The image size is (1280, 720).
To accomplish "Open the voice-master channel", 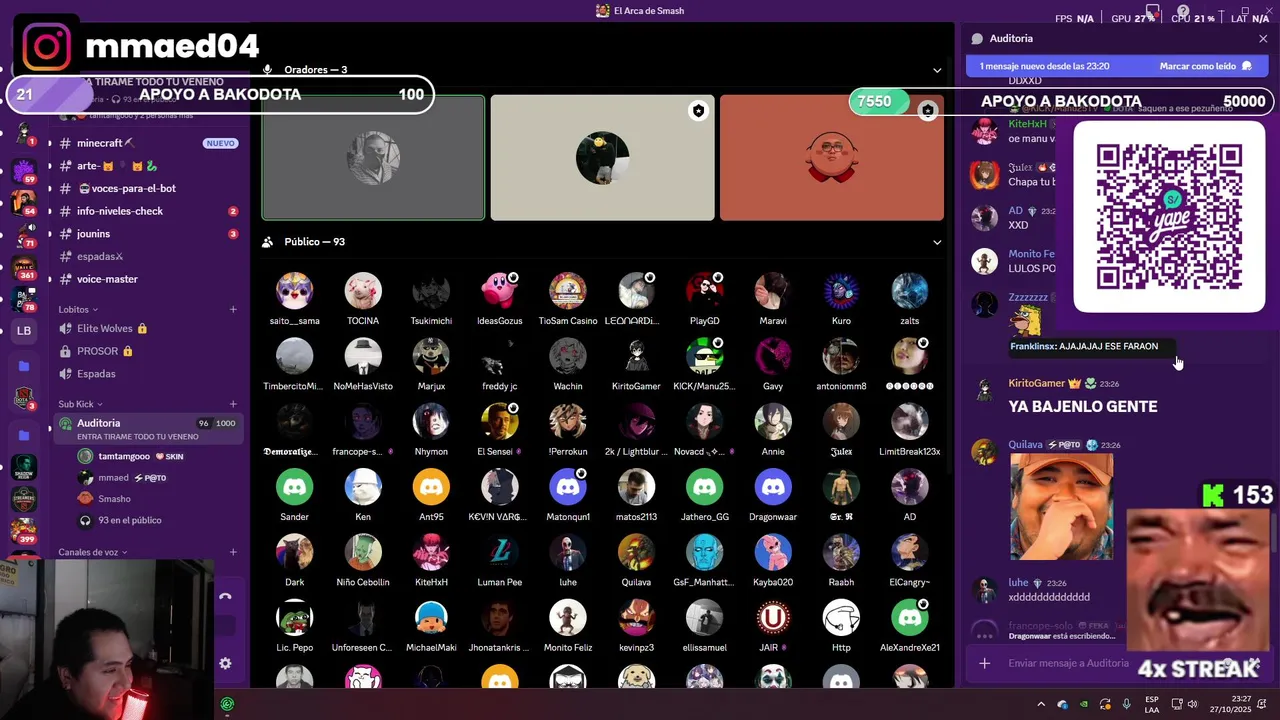I will [x=150, y=279].
